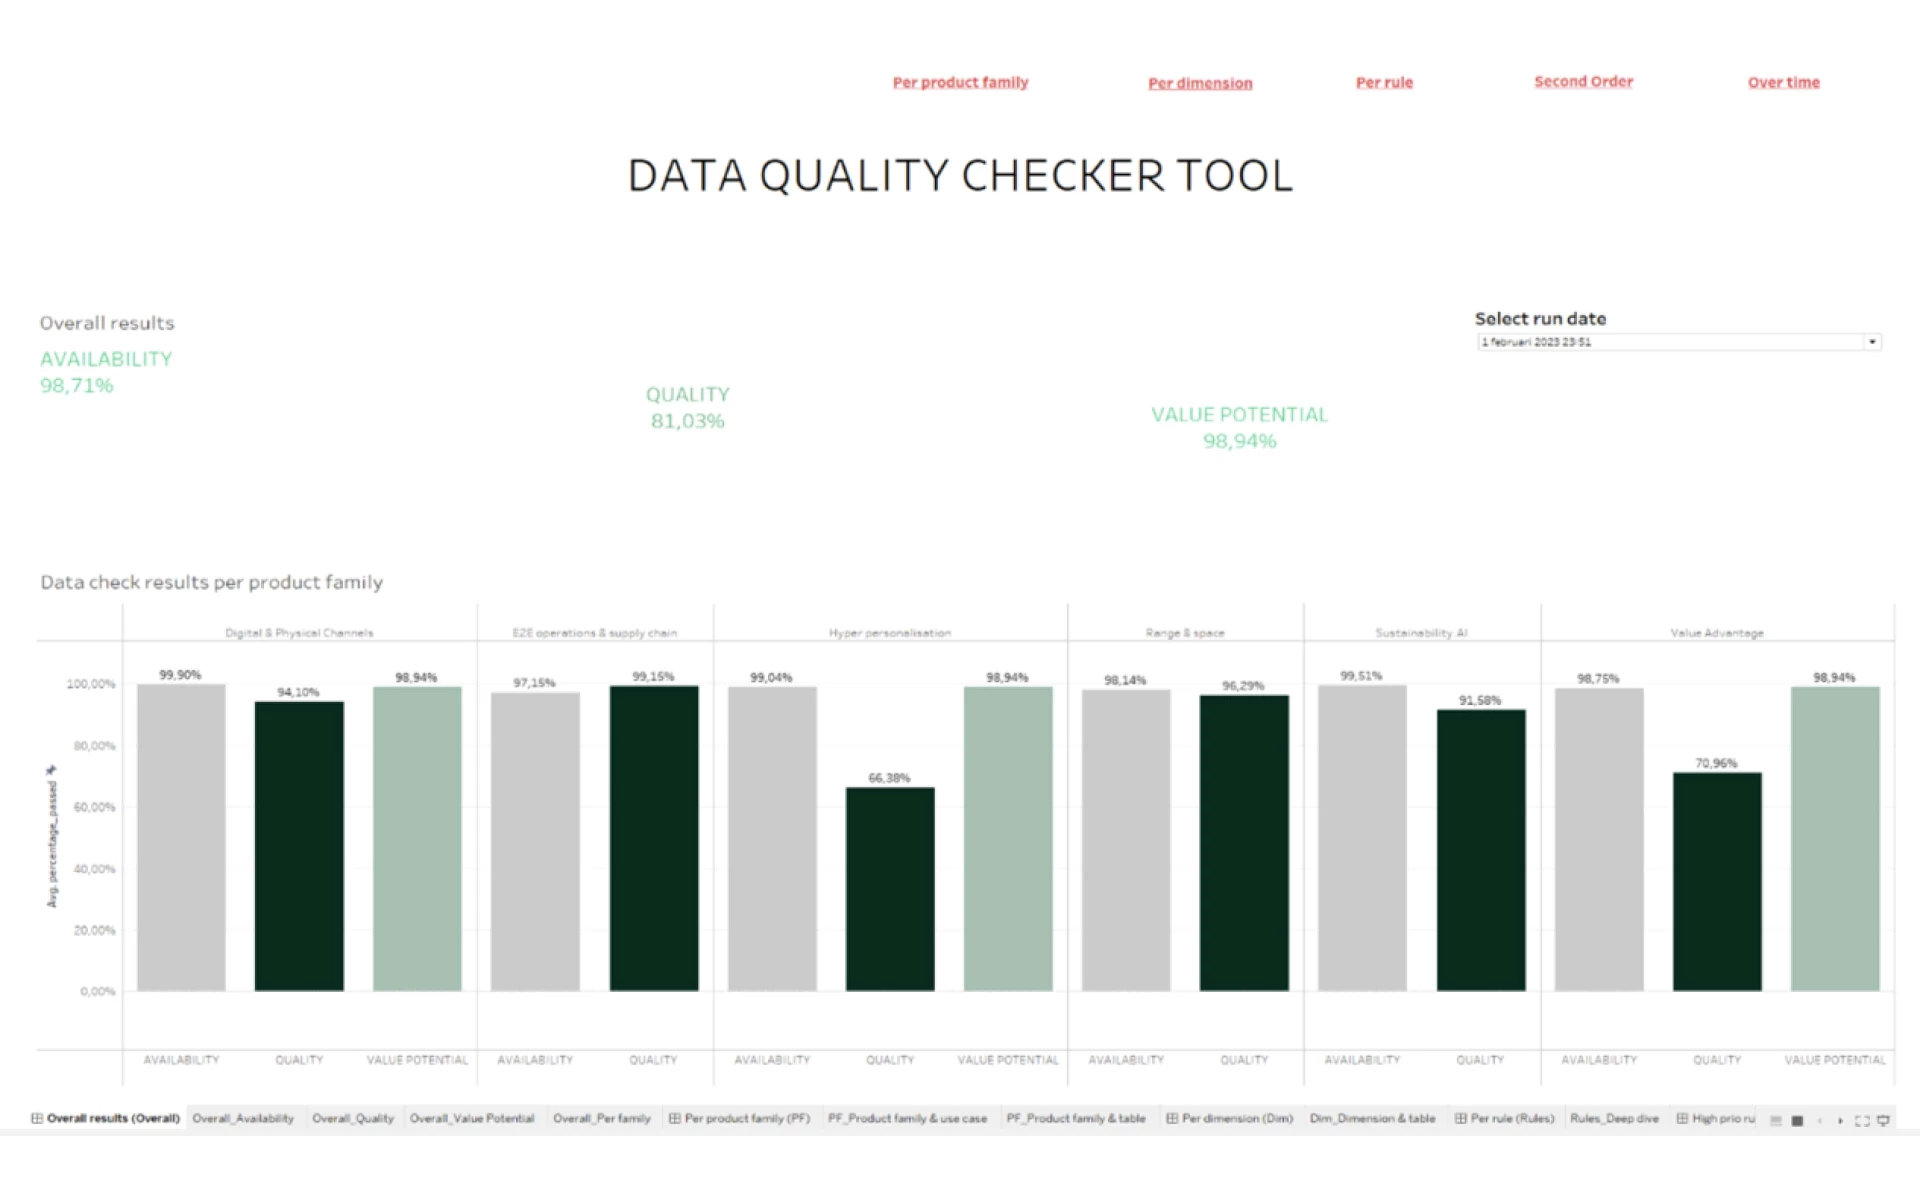Switch to Per rule (Rules) dashboard tab
Viewport: 1920px width, 1200px height.
click(1504, 1118)
